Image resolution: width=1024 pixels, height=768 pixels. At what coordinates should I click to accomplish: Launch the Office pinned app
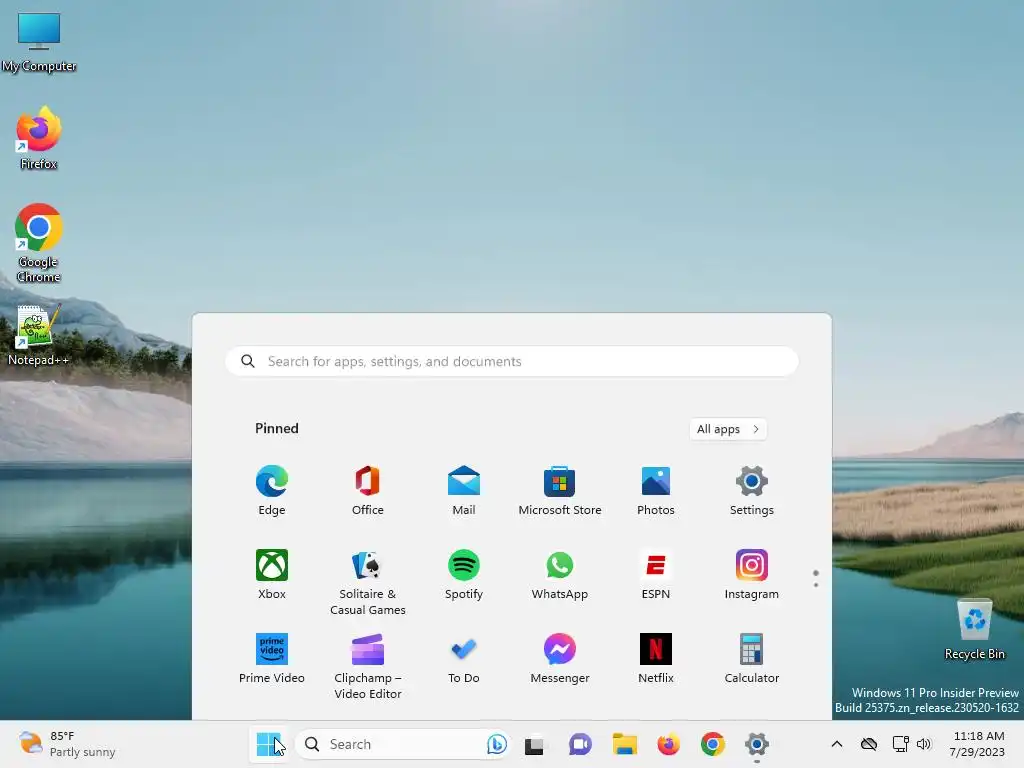pos(368,490)
